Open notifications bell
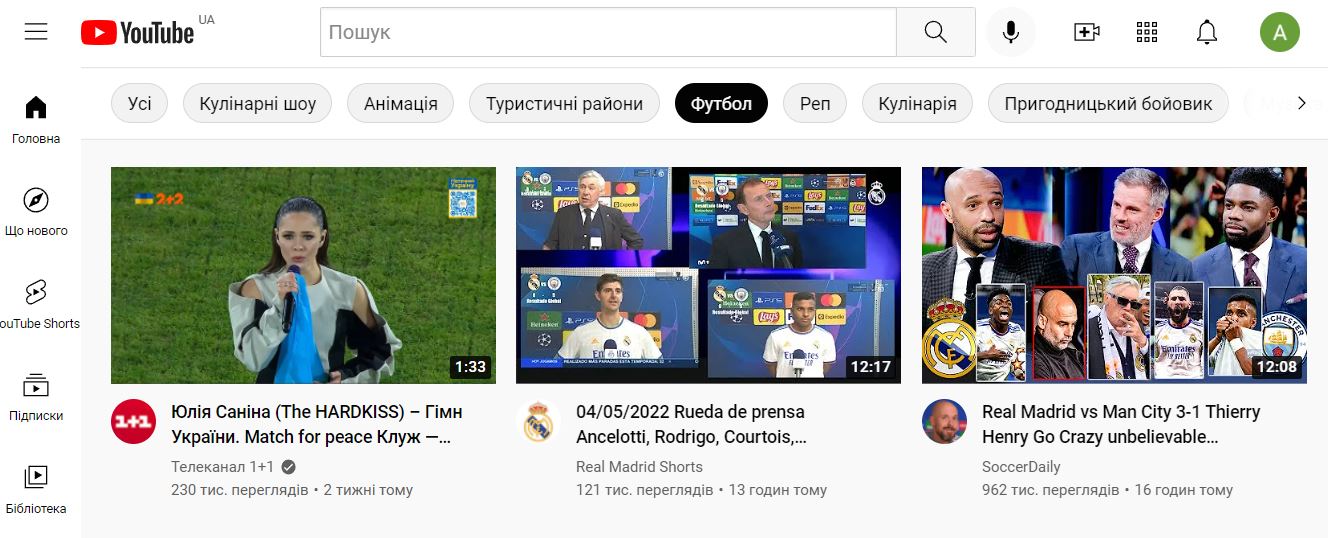The height and width of the screenshot is (538, 1328). coord(1207,32)
